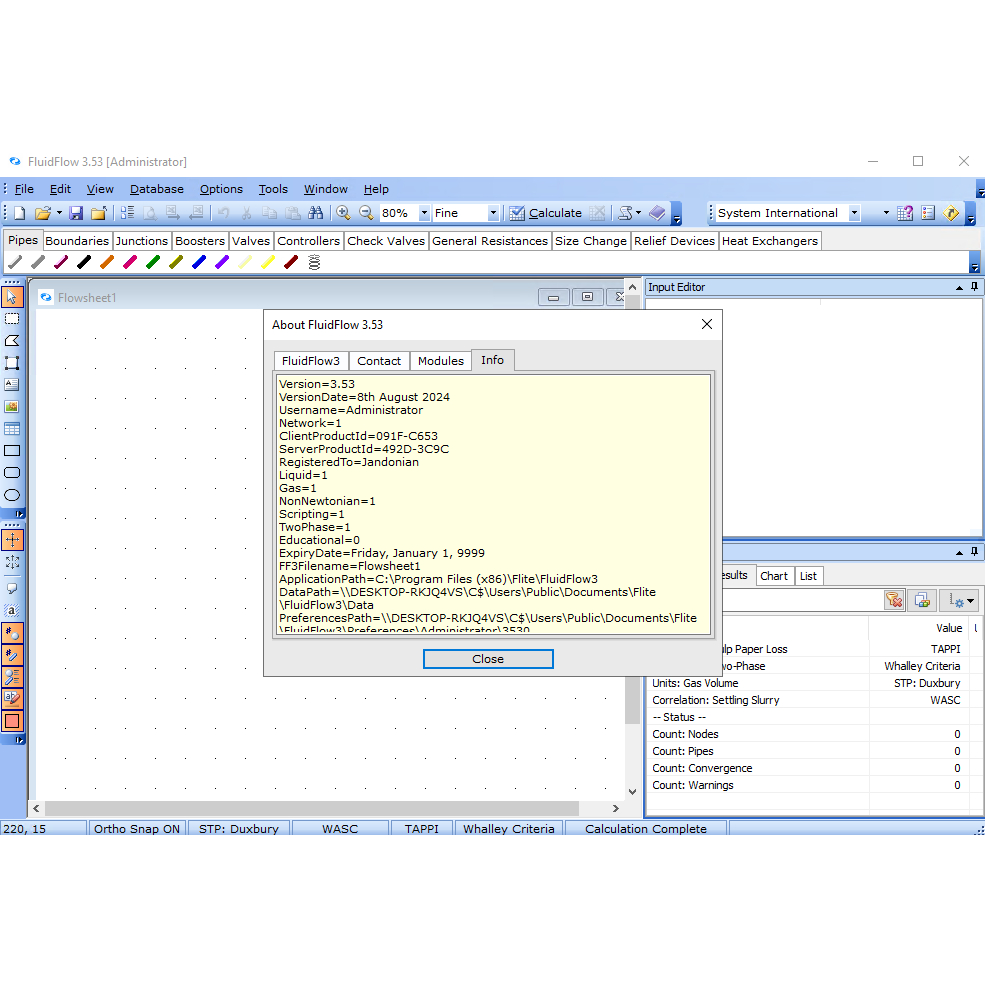Image resolution: width=985 pixels, height=985 pixels.
Task: Toggle Ortho Snap in the status bar
Action: [136, 828]
